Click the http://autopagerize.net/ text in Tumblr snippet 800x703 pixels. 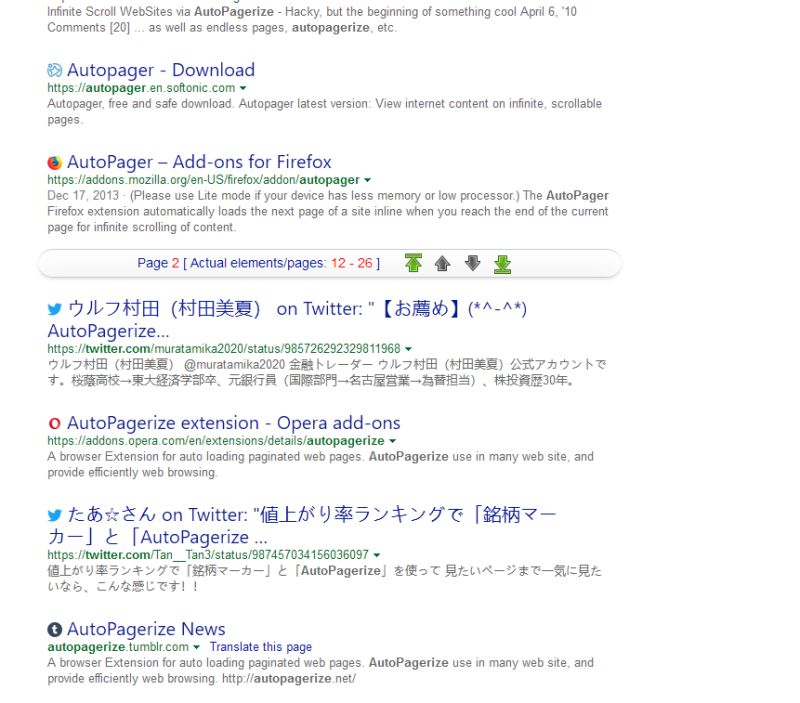289,679
